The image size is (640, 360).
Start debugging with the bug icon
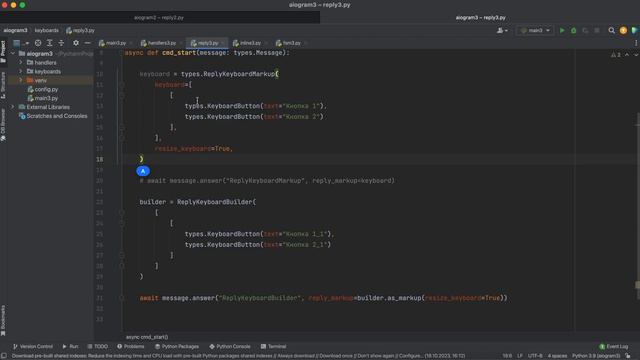[573, 30]
